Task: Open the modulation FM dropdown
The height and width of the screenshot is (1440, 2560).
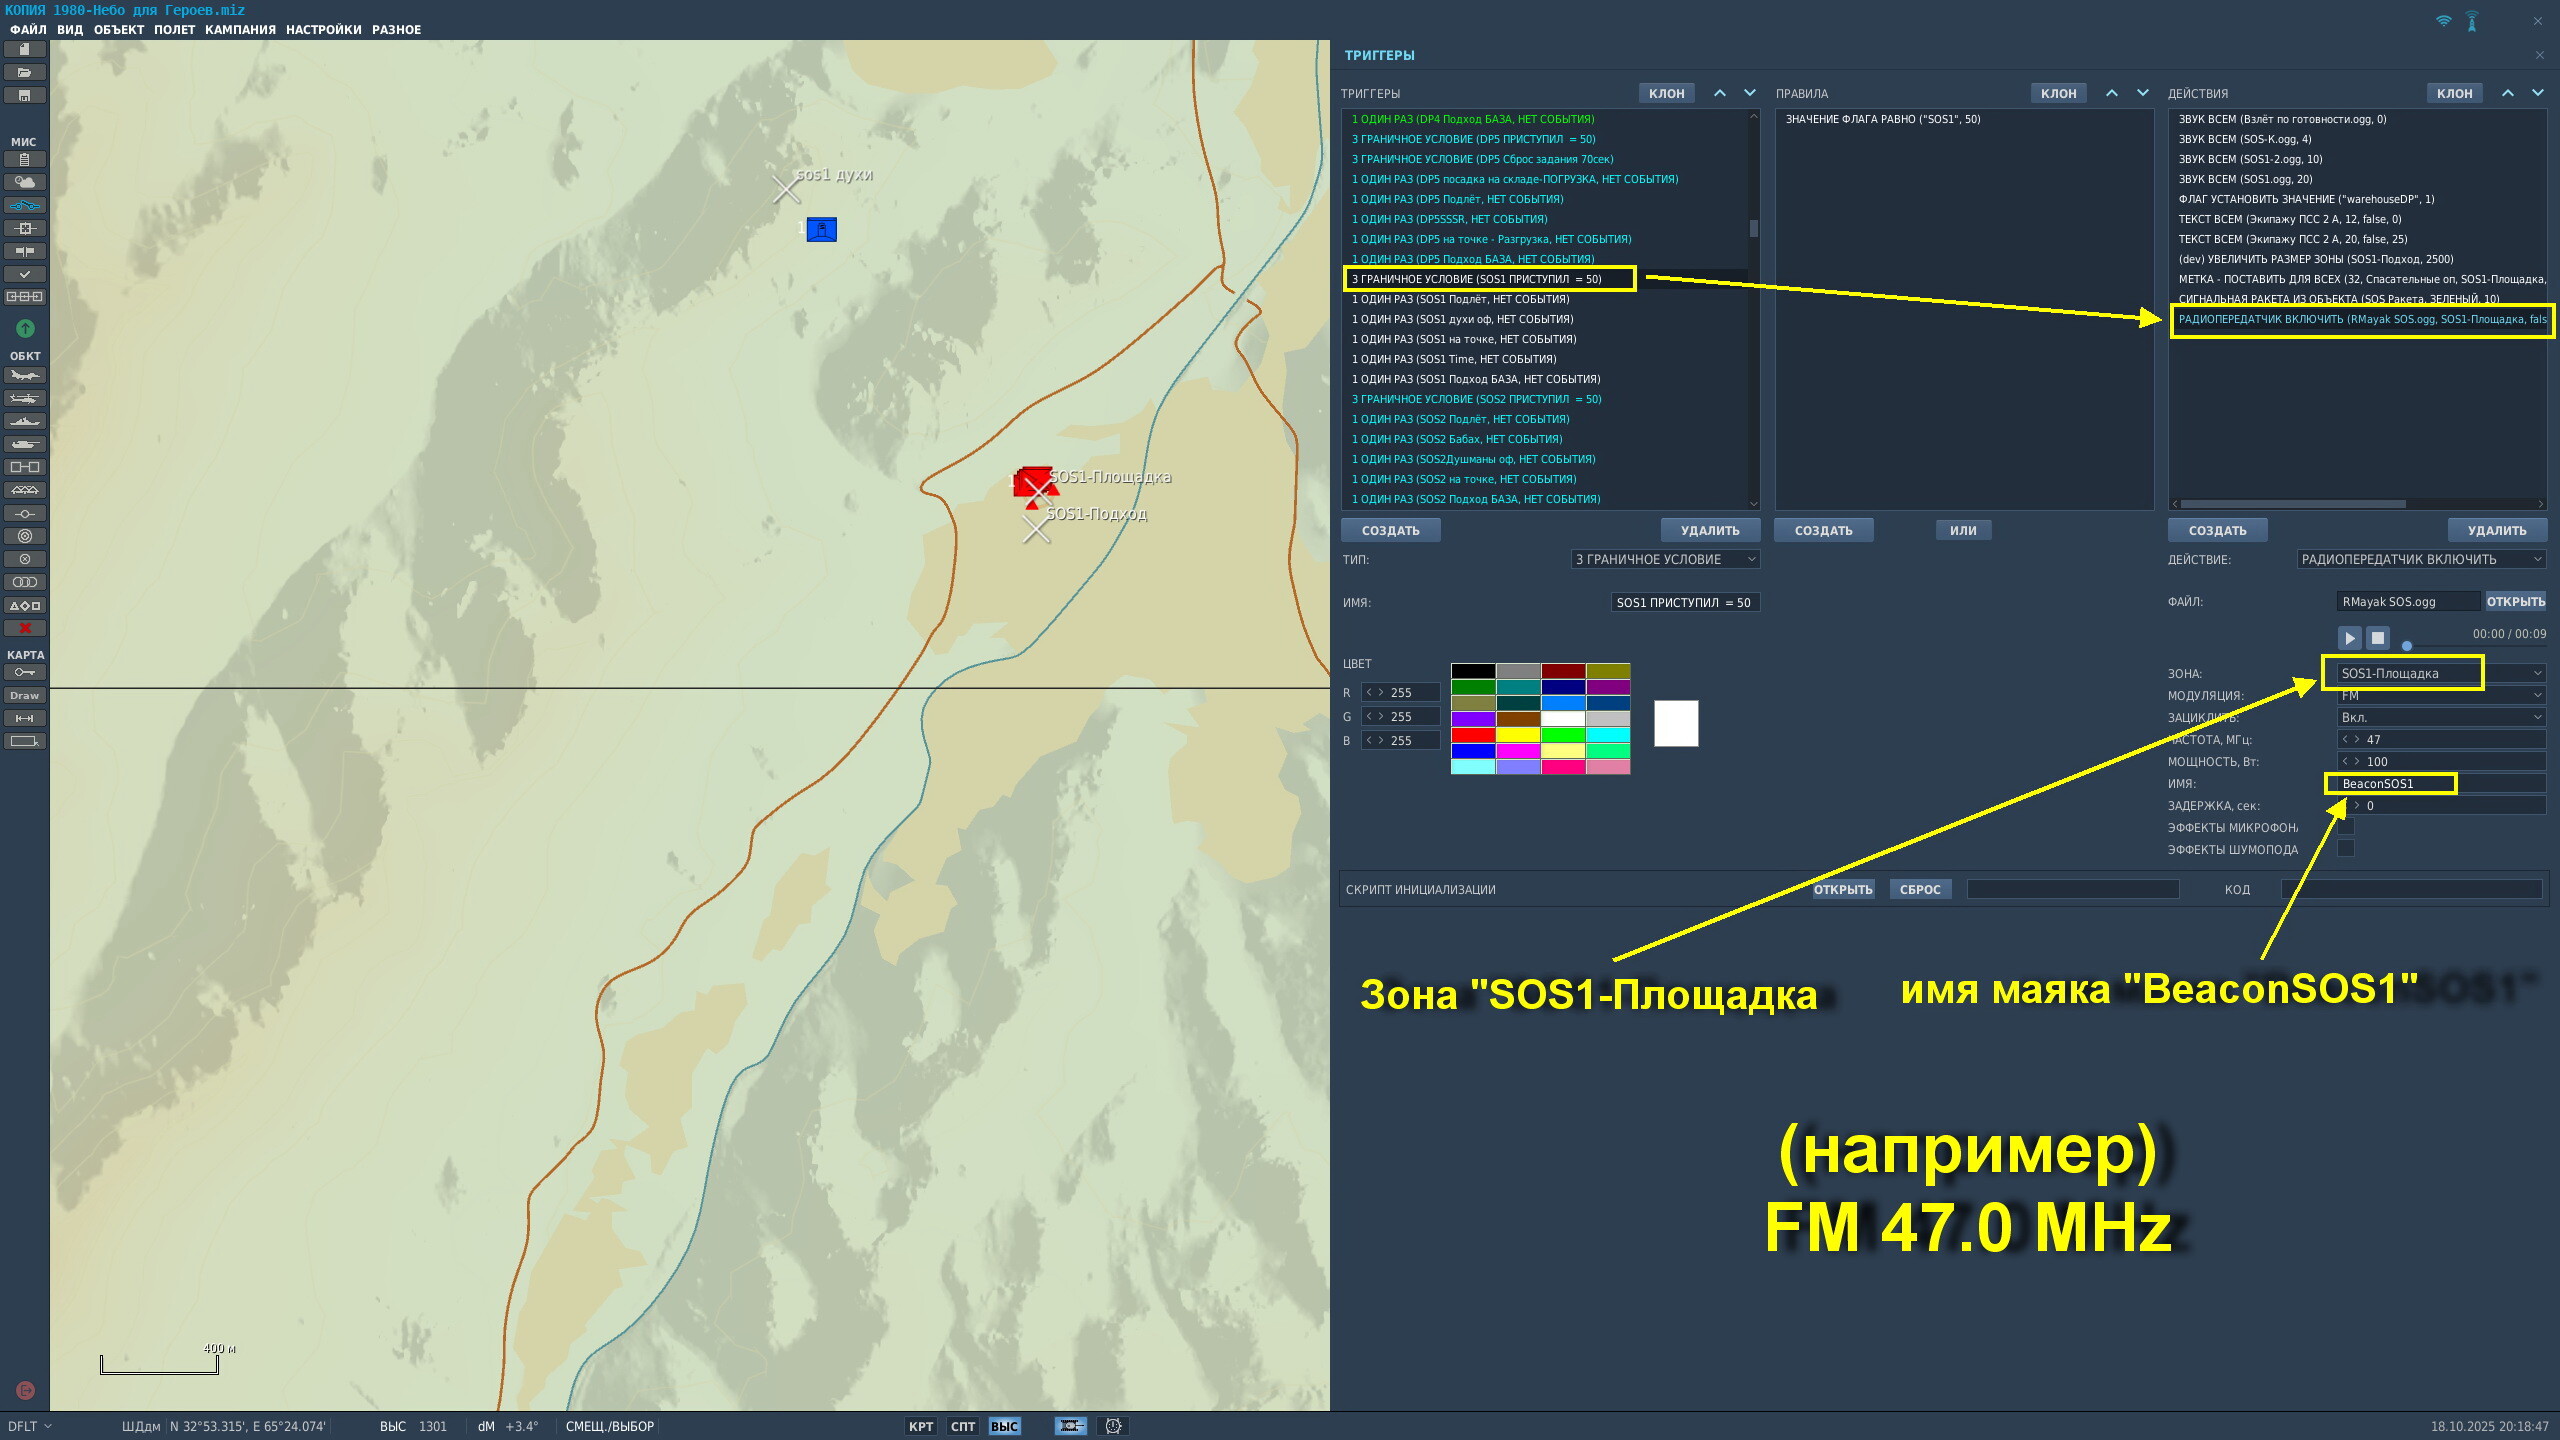Action: (2440, 695)
